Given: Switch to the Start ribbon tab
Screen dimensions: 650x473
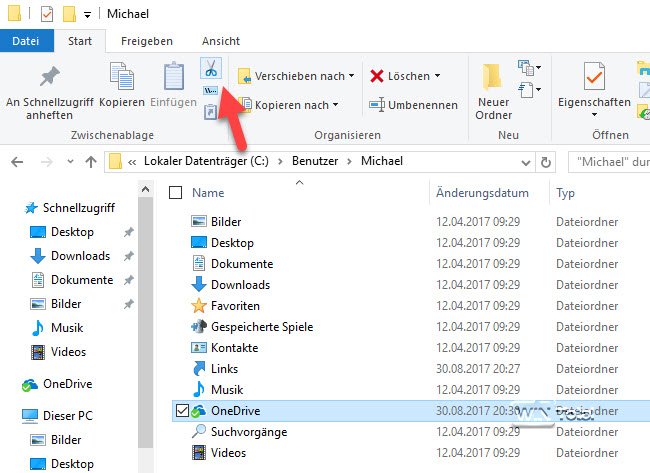Looking at the screenshot, I should click(x=80, y=41).
